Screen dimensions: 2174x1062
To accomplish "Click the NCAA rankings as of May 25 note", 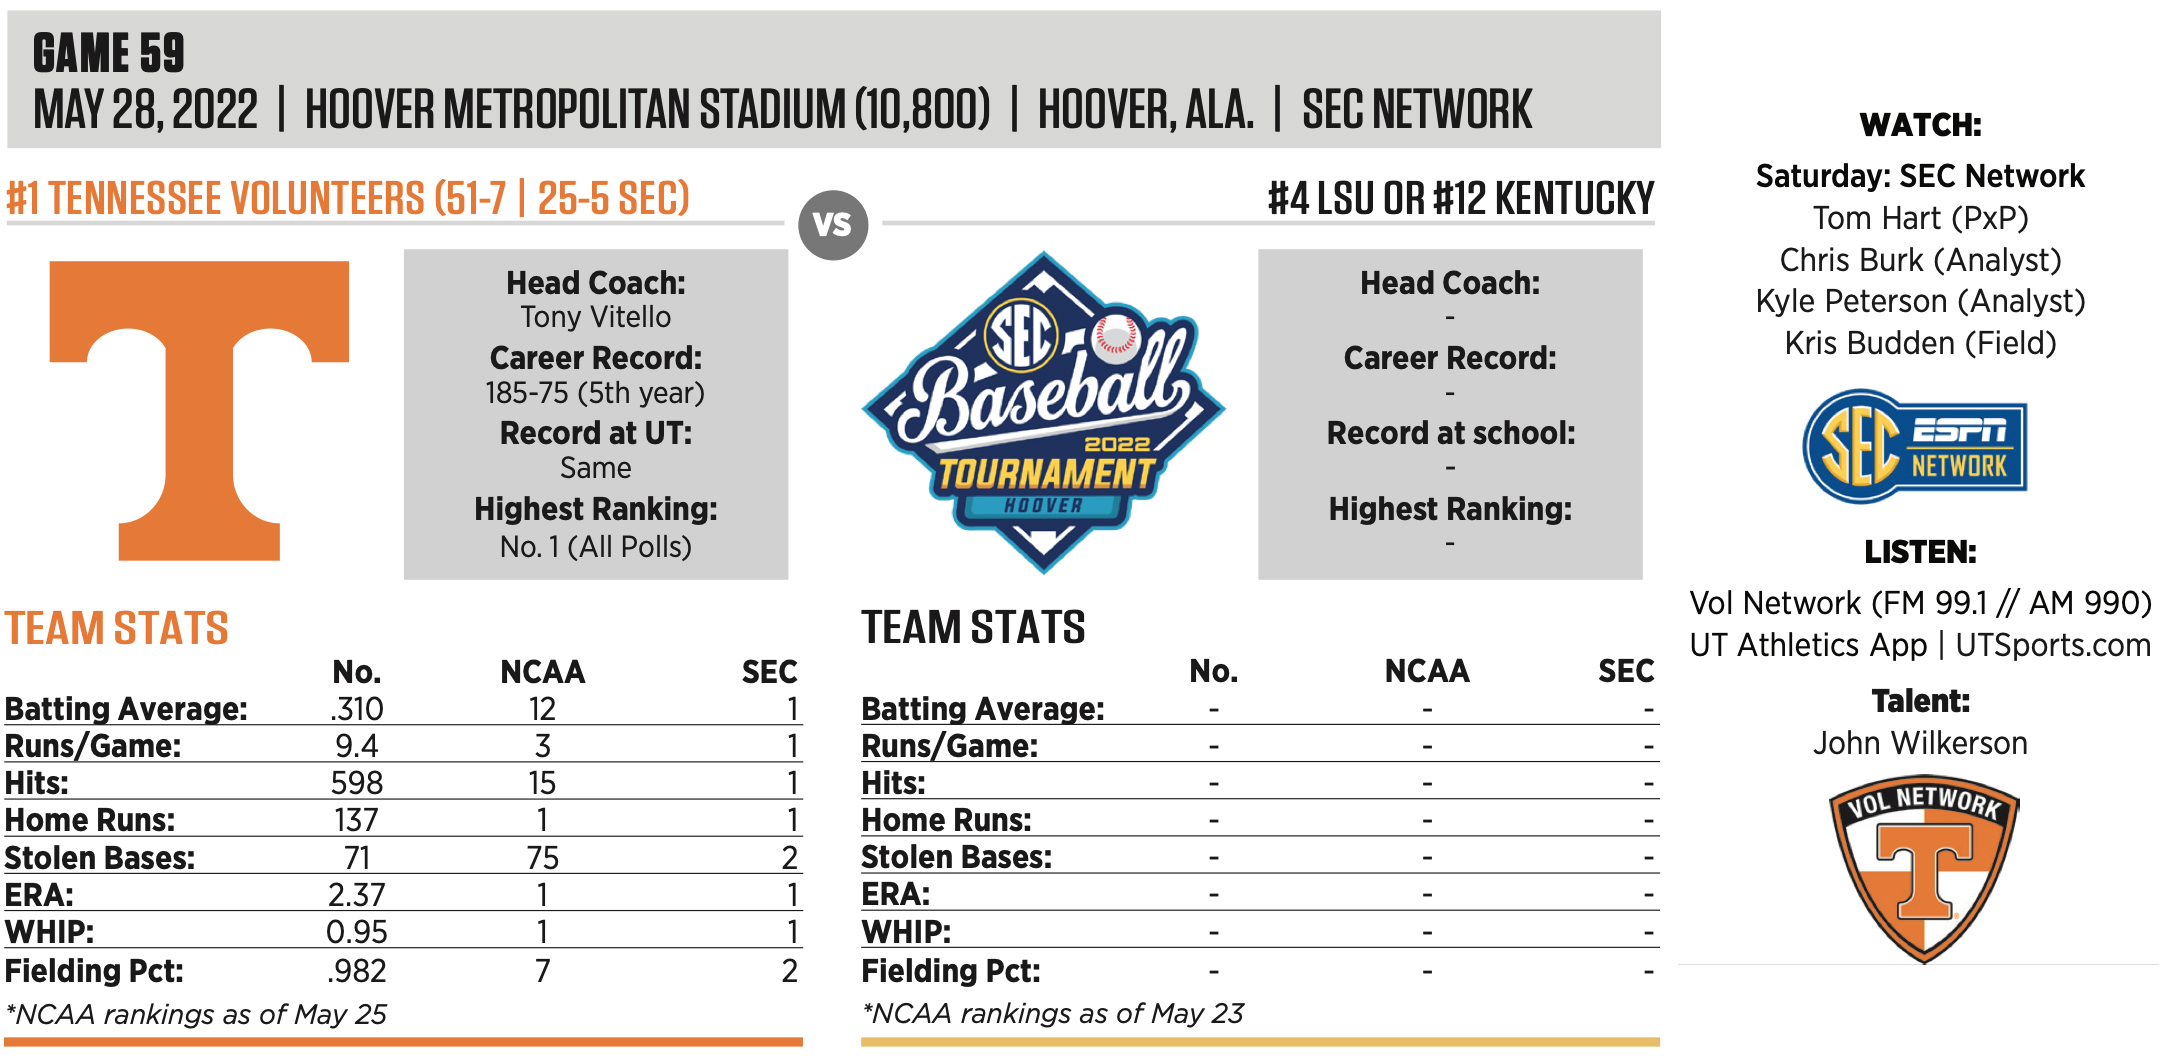I will pos(196,1014).
